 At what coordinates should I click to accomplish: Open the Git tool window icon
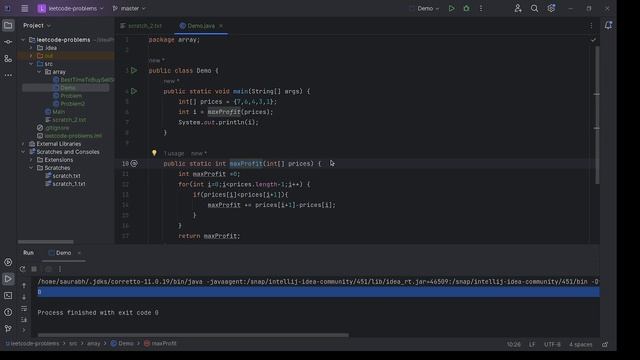click(8, 329)
